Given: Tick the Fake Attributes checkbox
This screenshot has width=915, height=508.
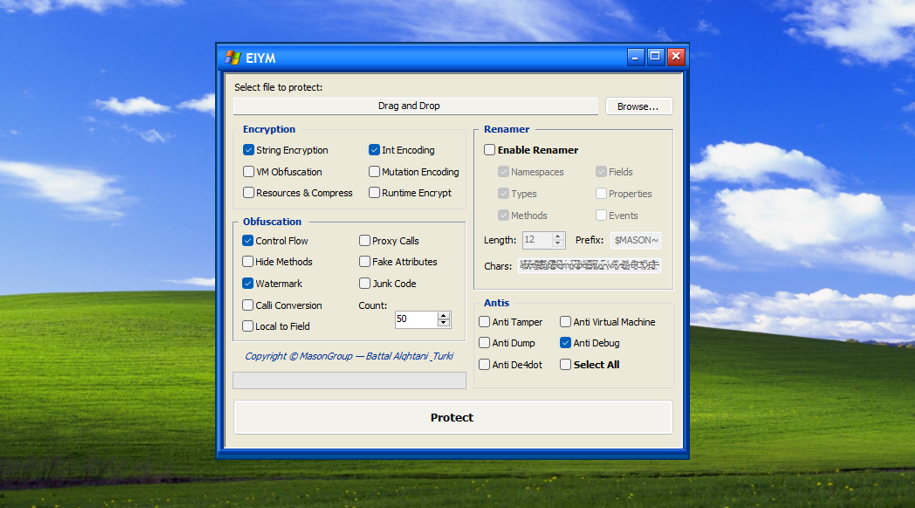Looking at the screenshot, I should (x=365, y=261).
